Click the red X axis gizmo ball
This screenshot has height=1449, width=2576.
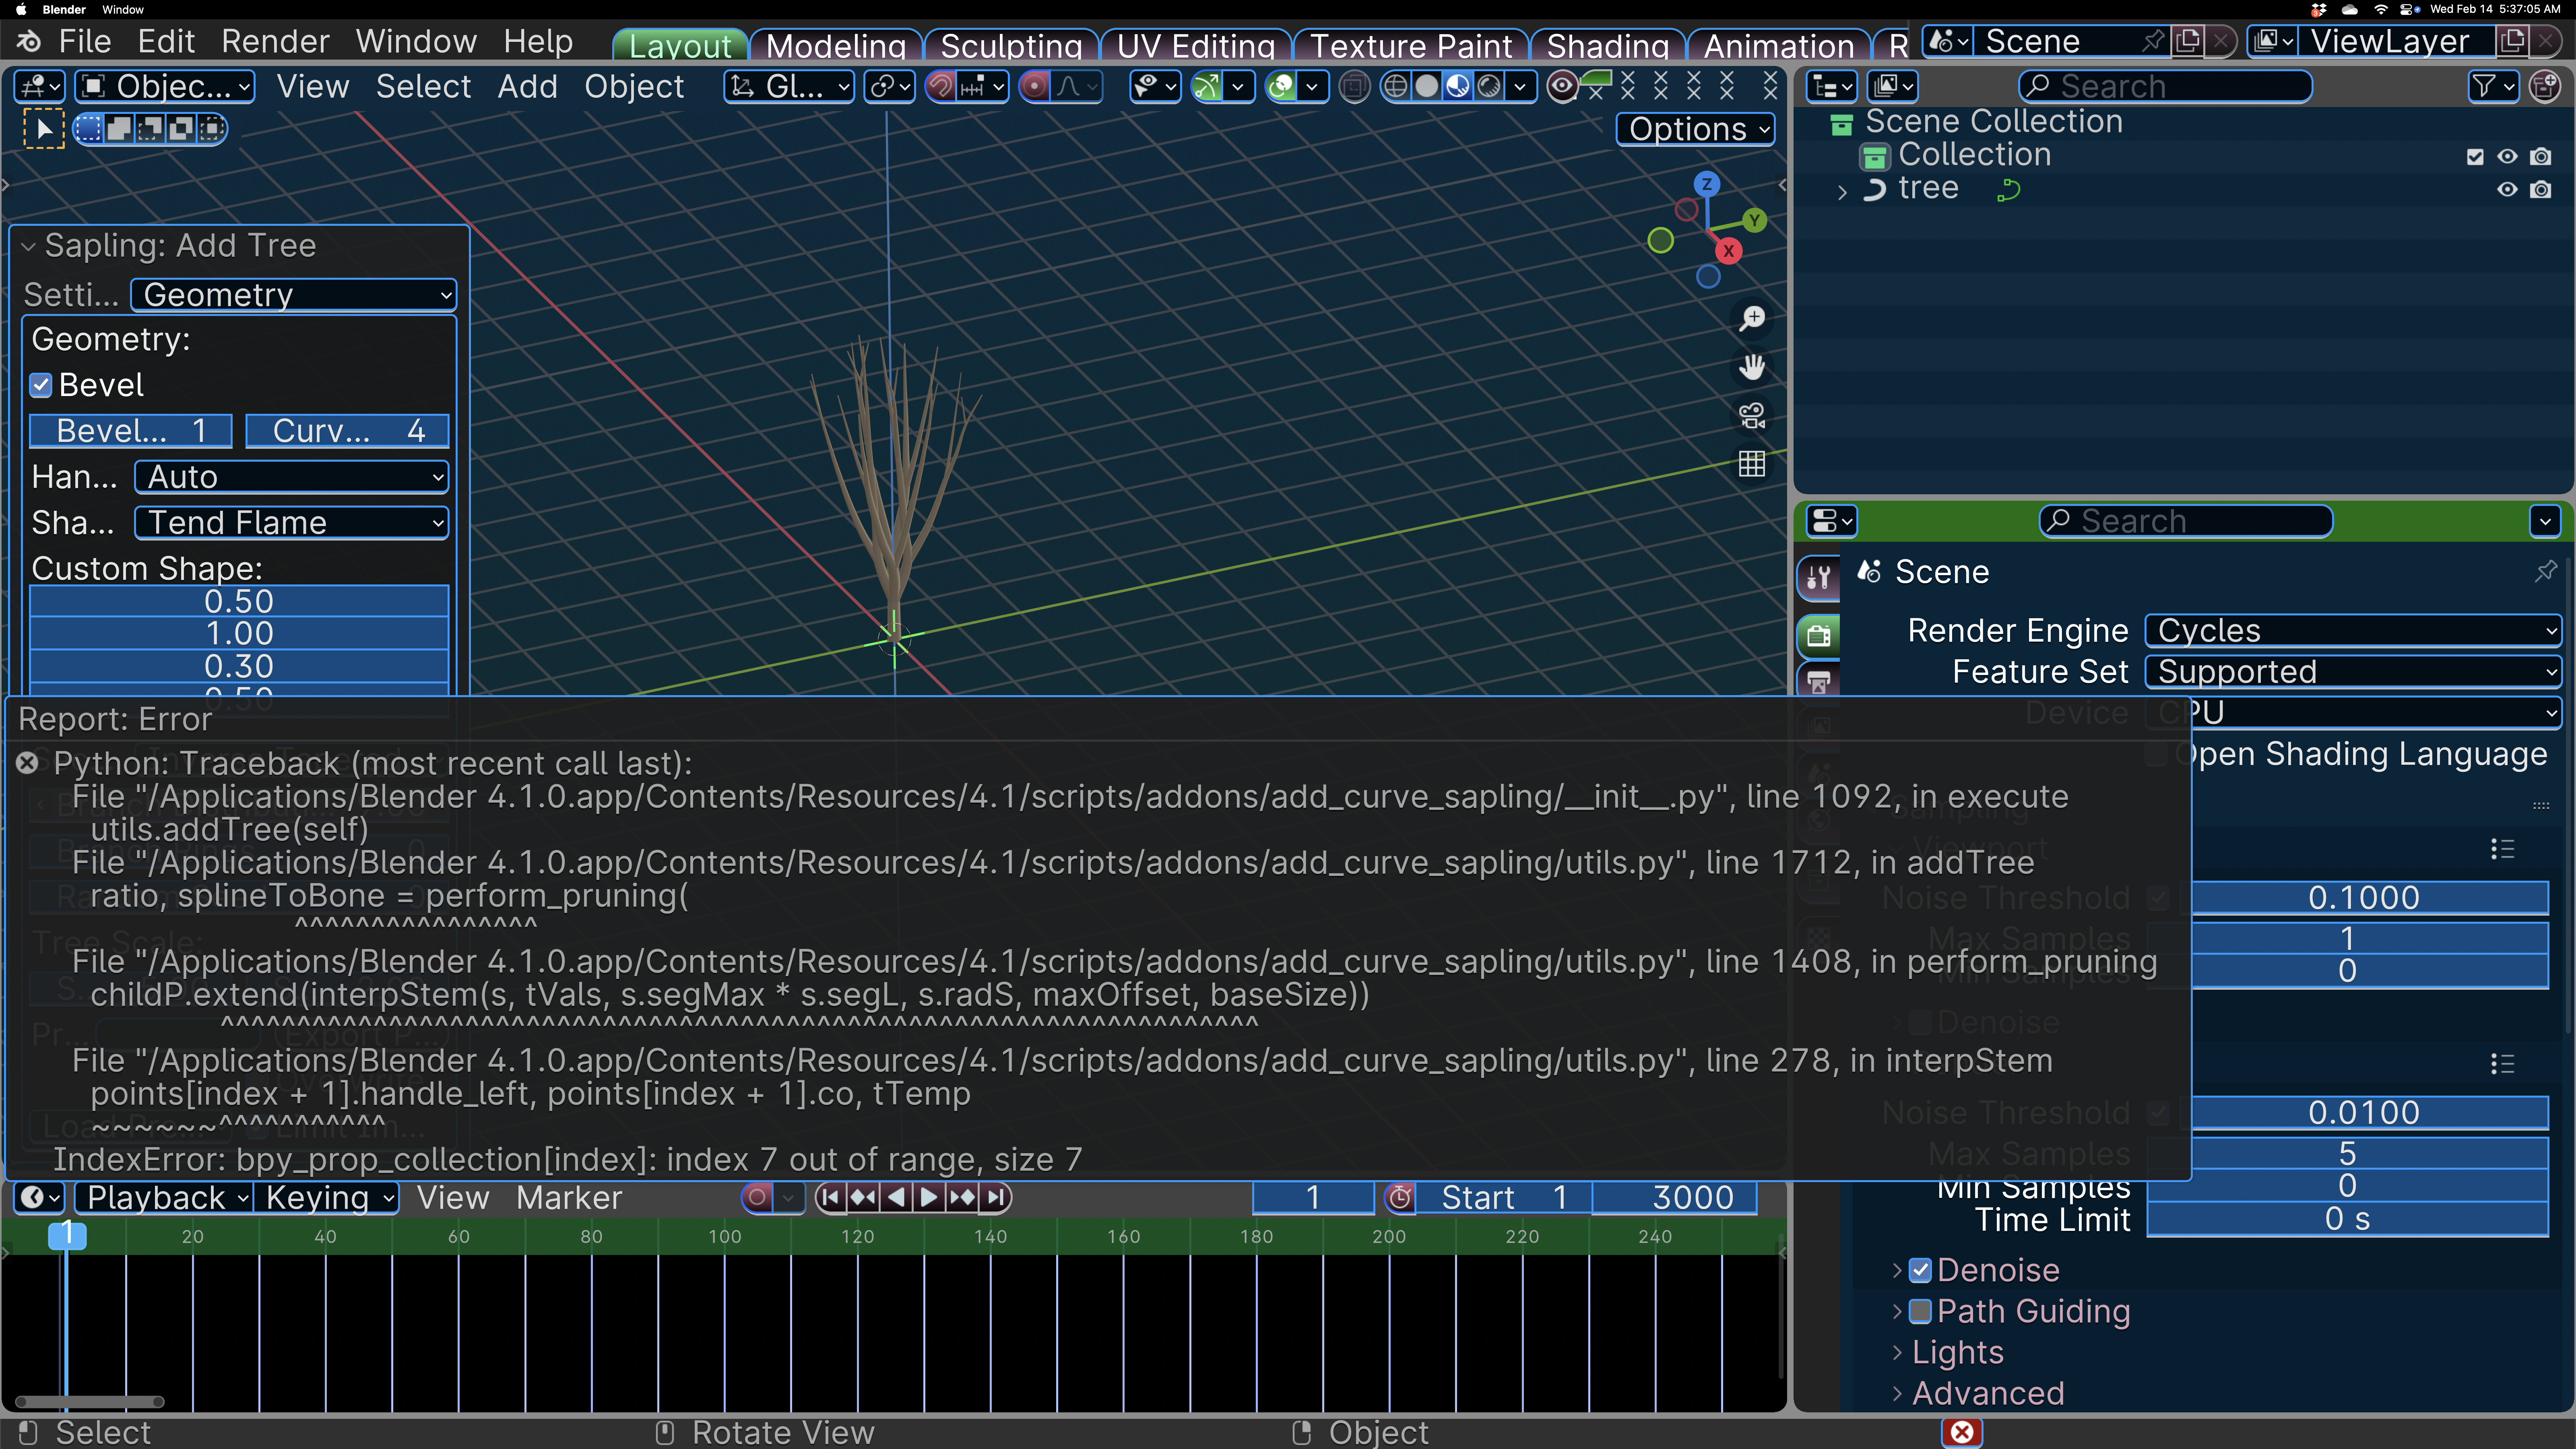(x=1728, y=251)
